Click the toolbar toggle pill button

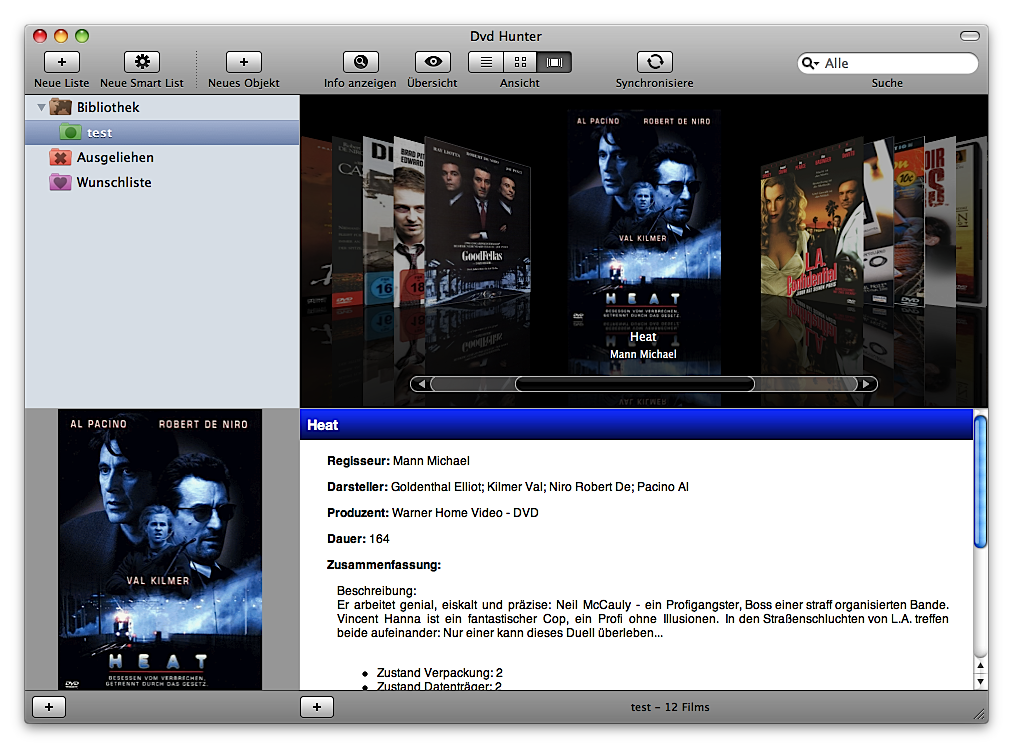coord(969,35)
